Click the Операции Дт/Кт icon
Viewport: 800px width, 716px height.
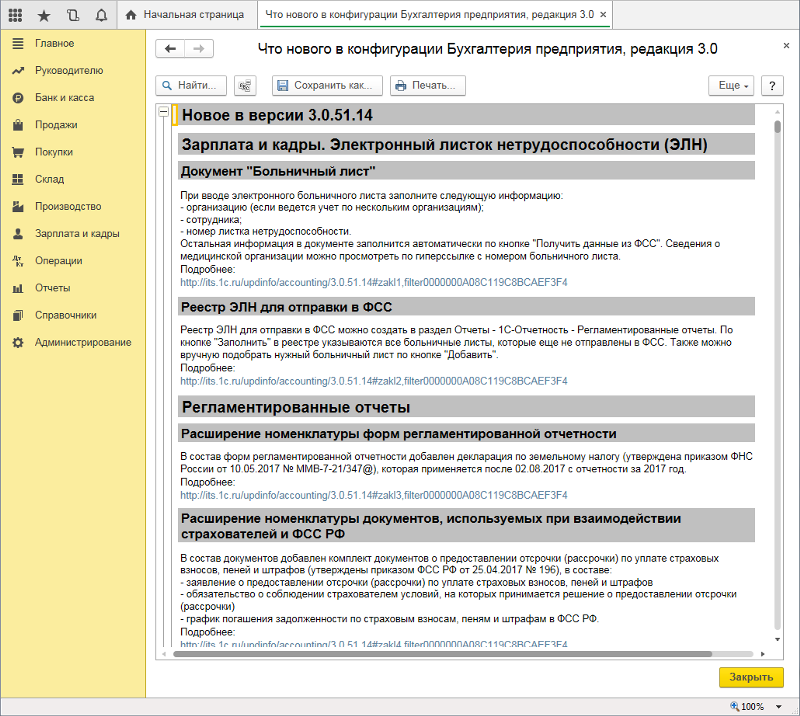[18, 261]
